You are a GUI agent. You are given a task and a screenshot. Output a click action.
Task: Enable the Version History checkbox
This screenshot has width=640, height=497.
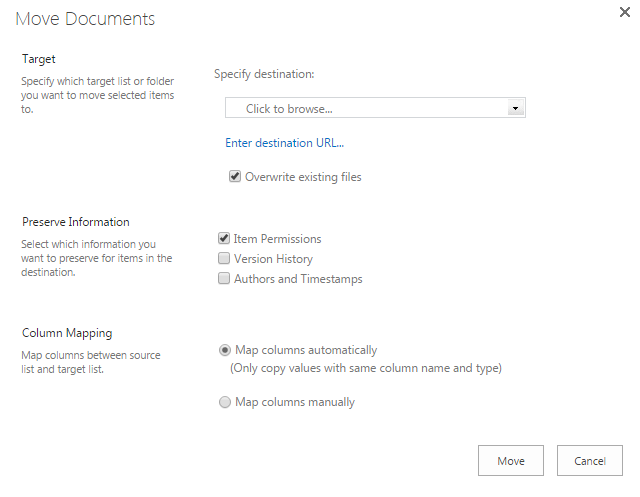tap(224, 259)
